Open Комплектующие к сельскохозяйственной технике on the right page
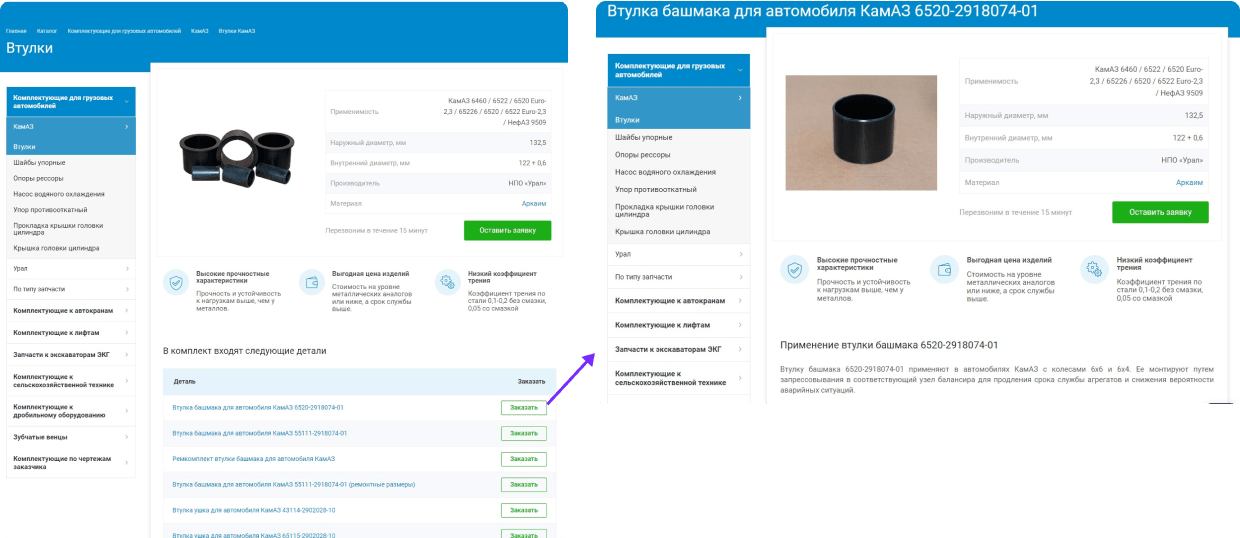This screenshot has height=538, width=1240. click(671, 378)
